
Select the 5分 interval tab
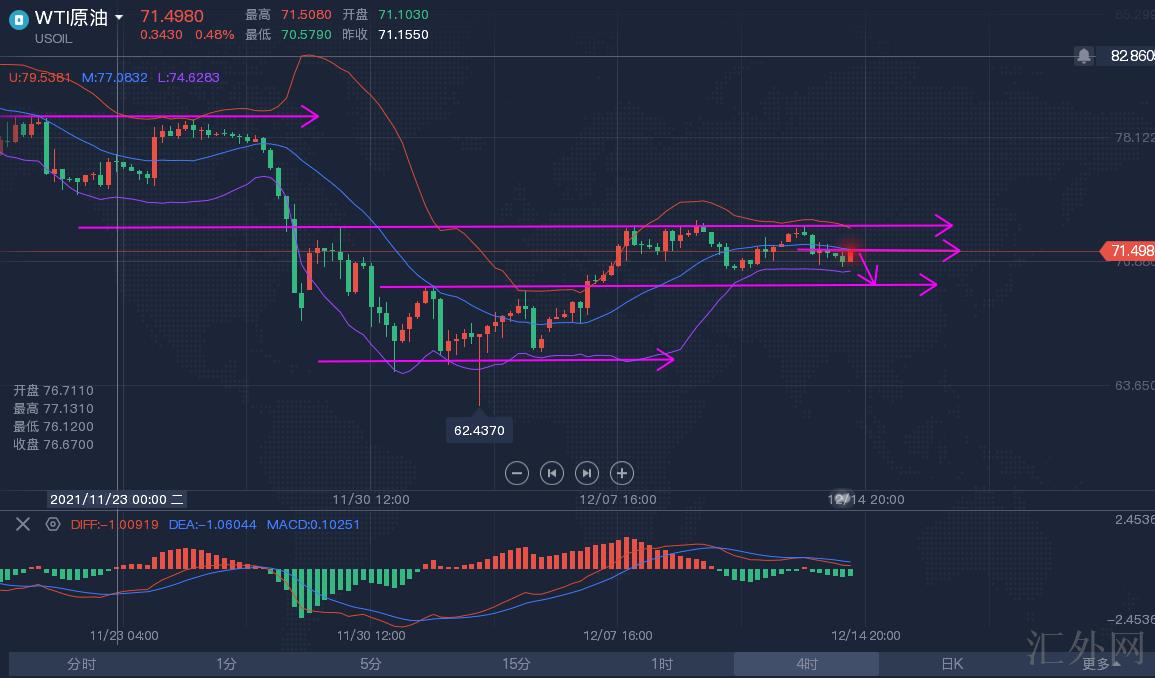371,664
